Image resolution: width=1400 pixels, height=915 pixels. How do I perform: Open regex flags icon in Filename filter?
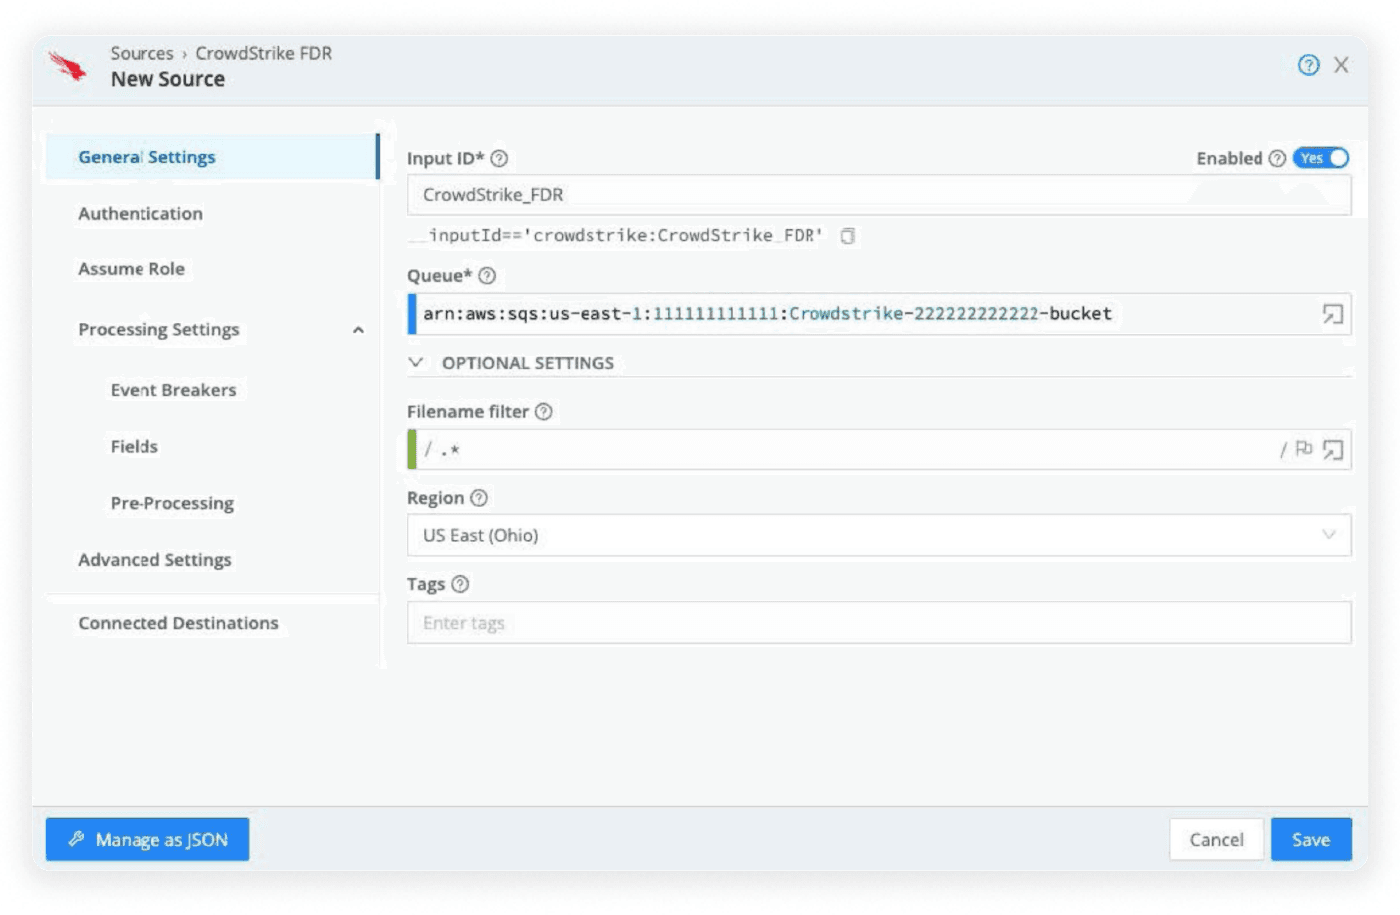pos(1303,449)
